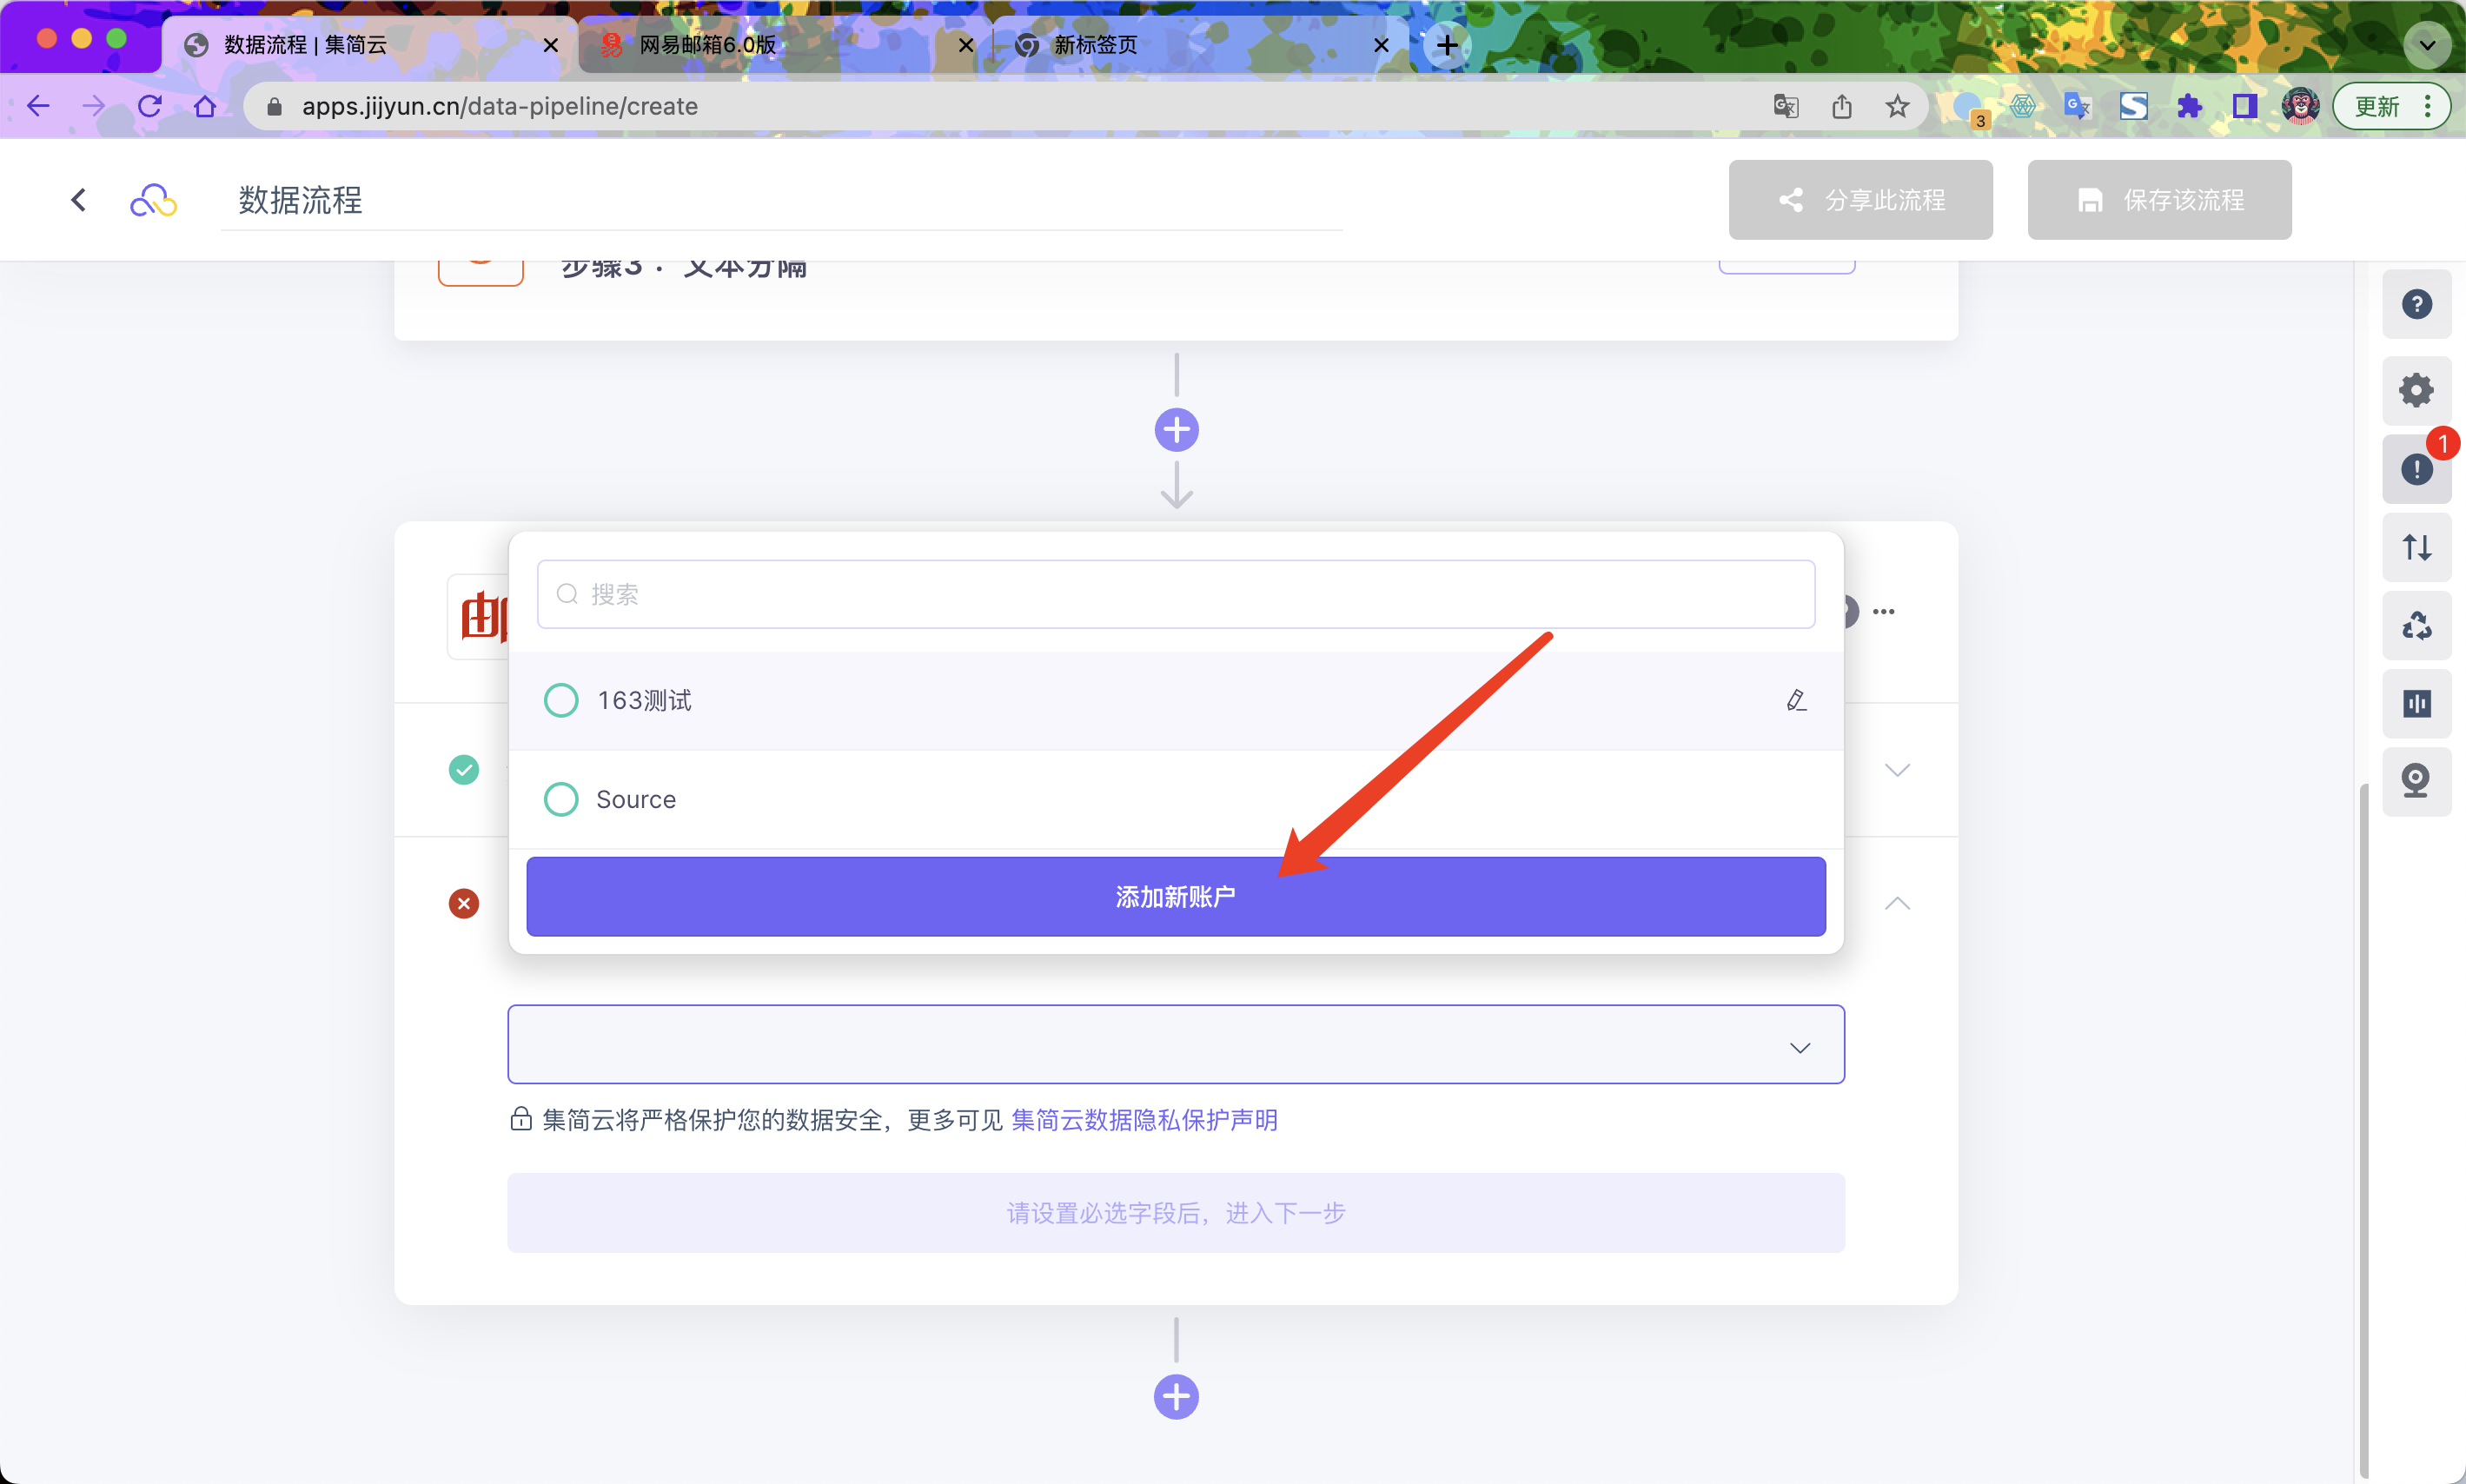The height and width of the screenshot is (1484, 2466).
Task: Click the jijiyun cloud logo
Action: click(x=153, y=201)
